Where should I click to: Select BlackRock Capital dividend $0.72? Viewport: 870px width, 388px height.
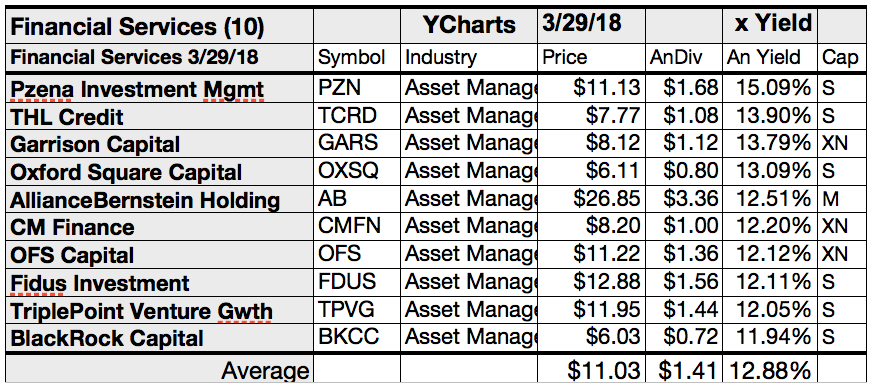pyautogui.click(x=684, y=338)
